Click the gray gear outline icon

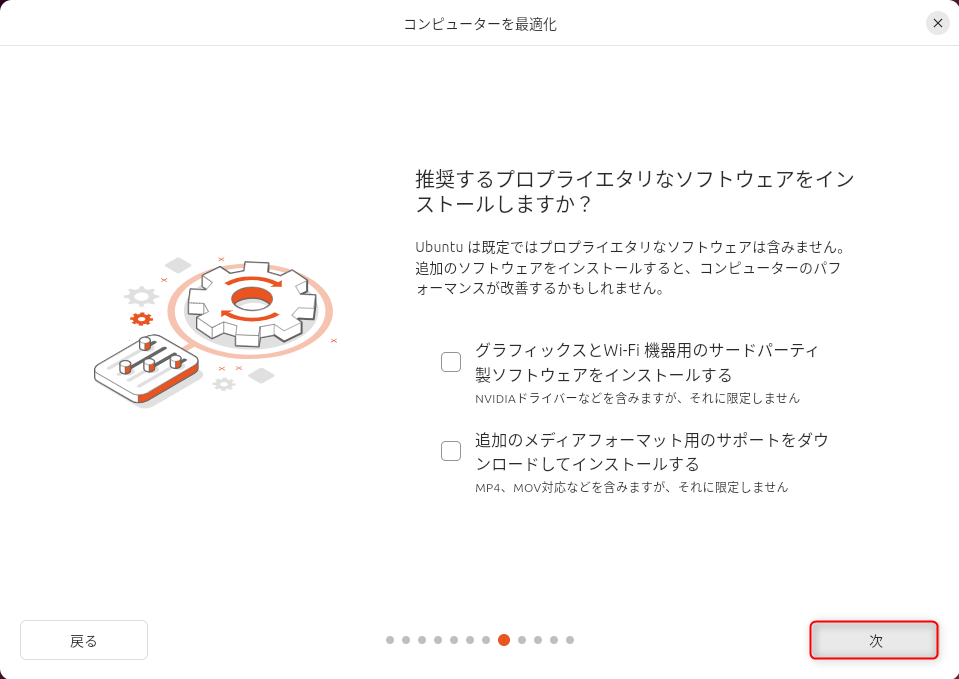coord(141,297)
